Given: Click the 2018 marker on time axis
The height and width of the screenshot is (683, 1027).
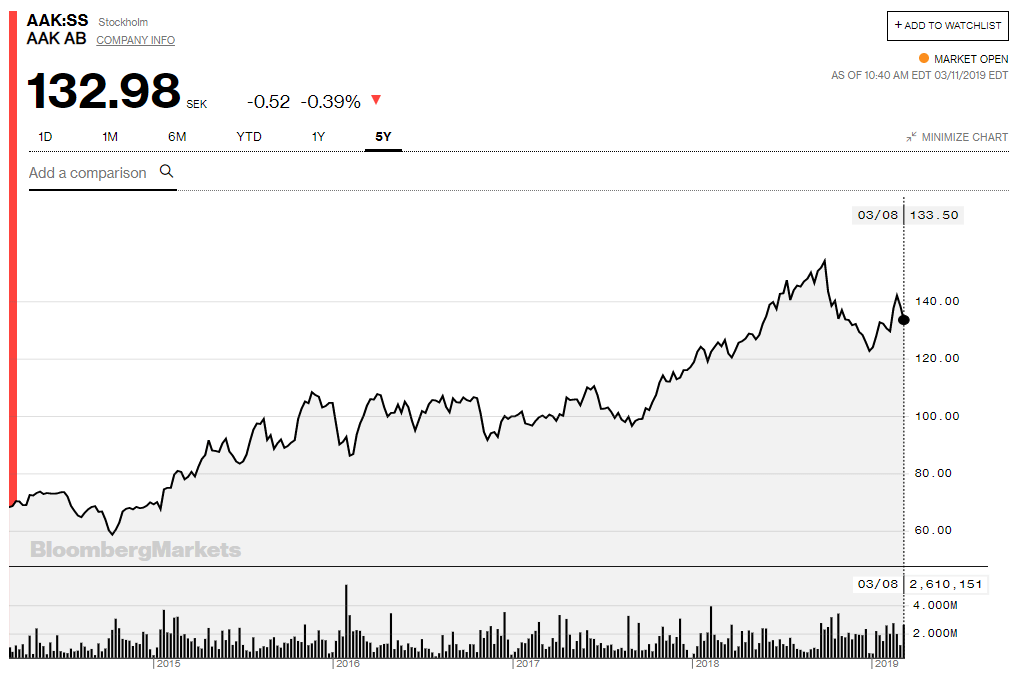Looking at the screenshot, I should point(707,664).
